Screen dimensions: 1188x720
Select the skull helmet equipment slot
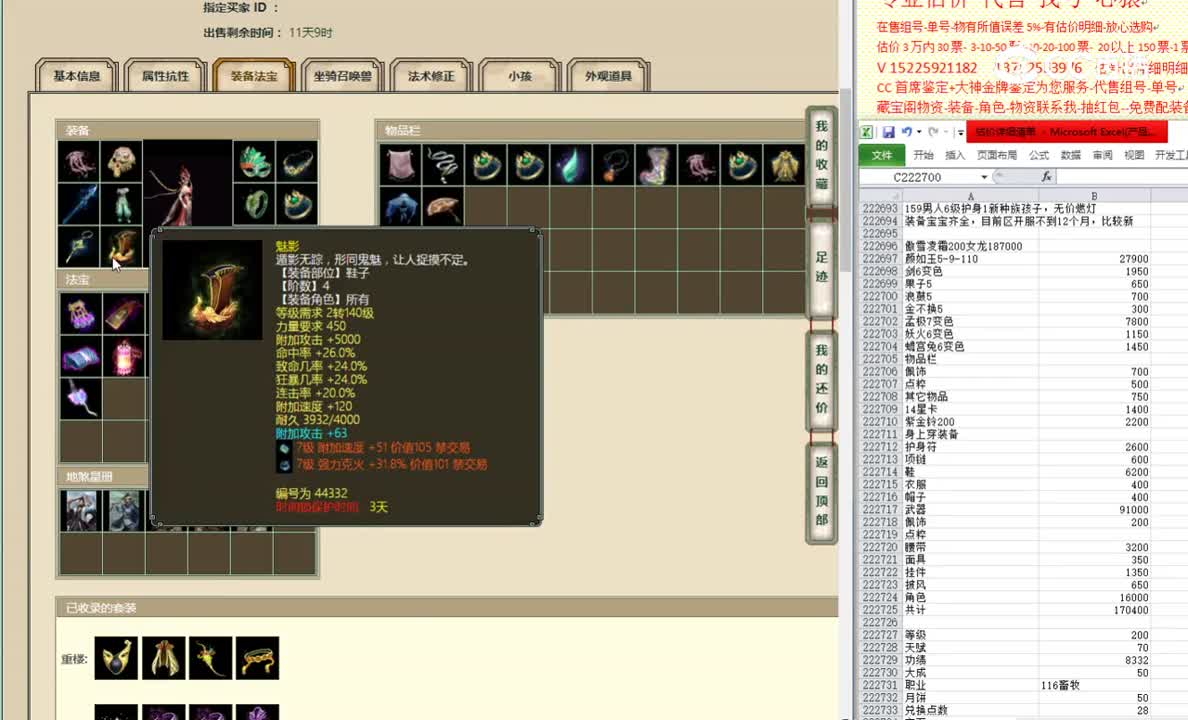pyautogui.click(x=121, y=161)
